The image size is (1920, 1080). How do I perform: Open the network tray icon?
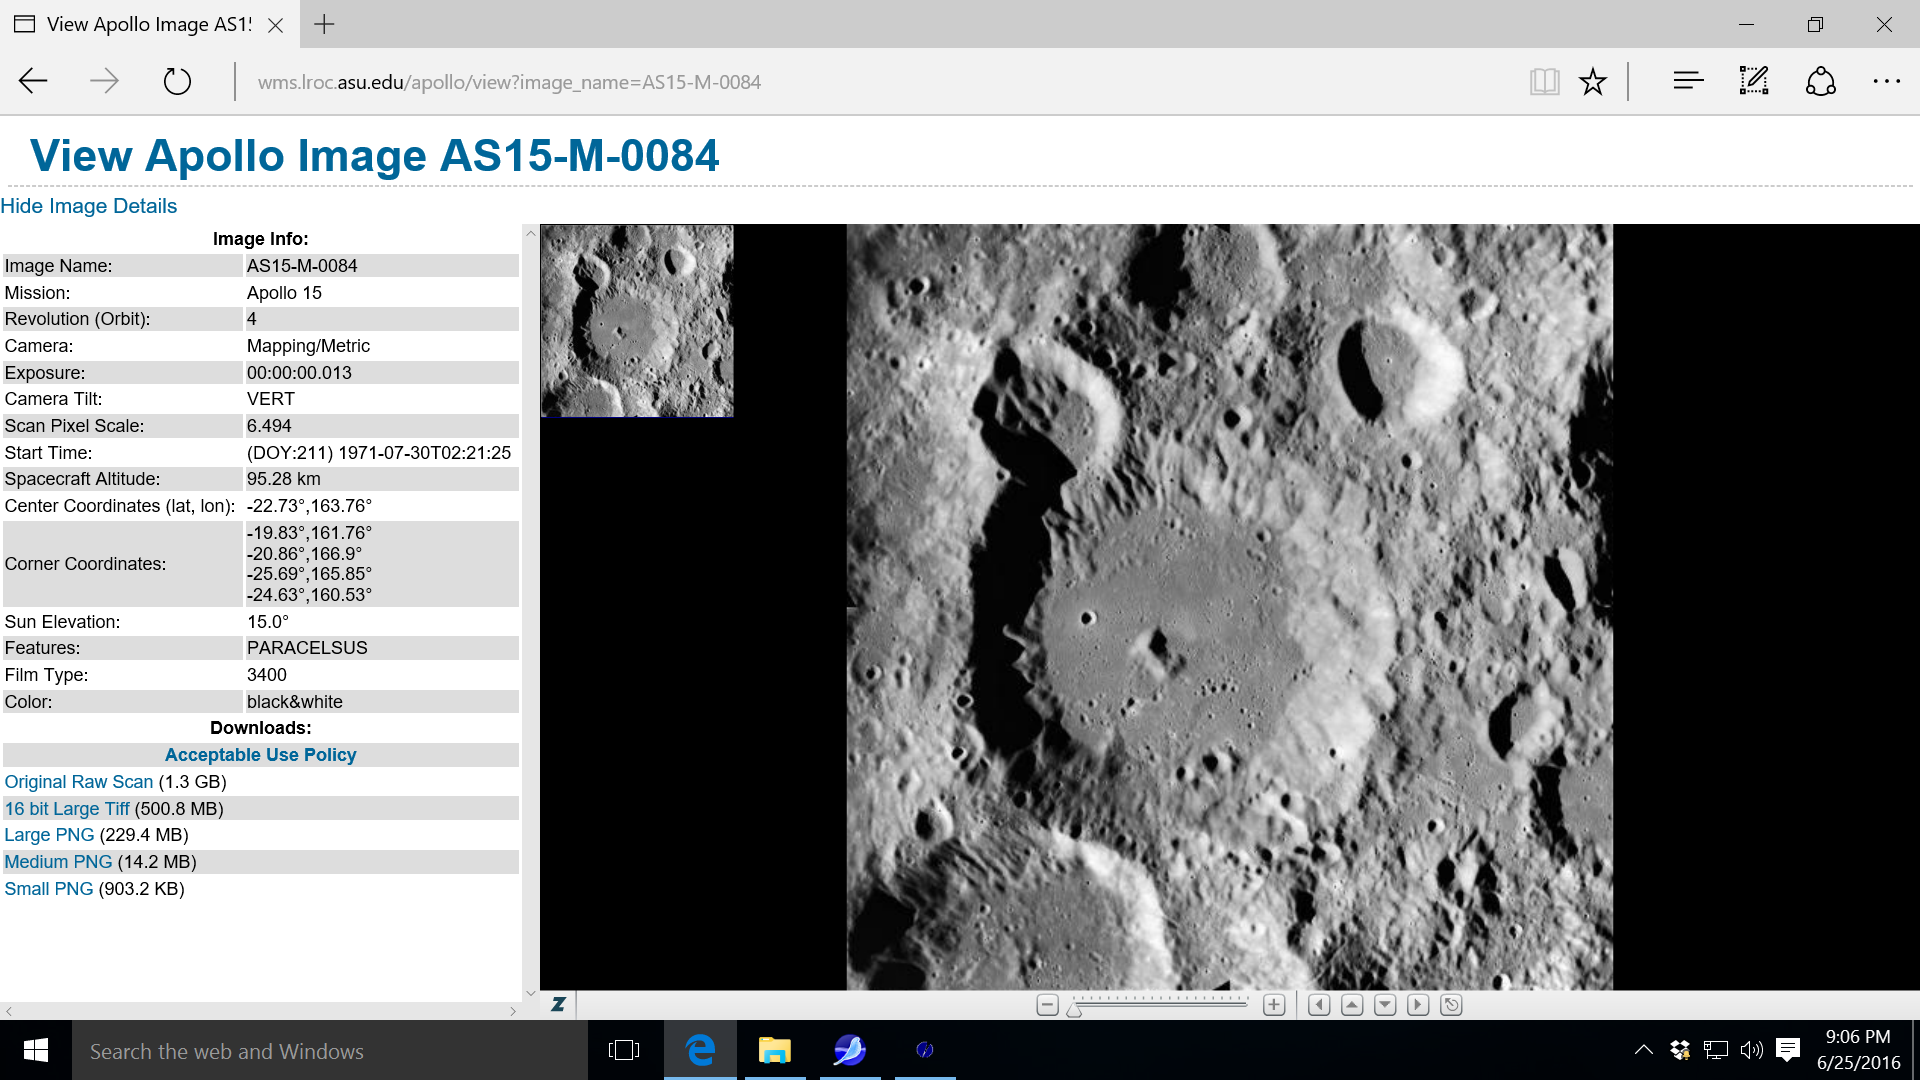[1716, 1050]
